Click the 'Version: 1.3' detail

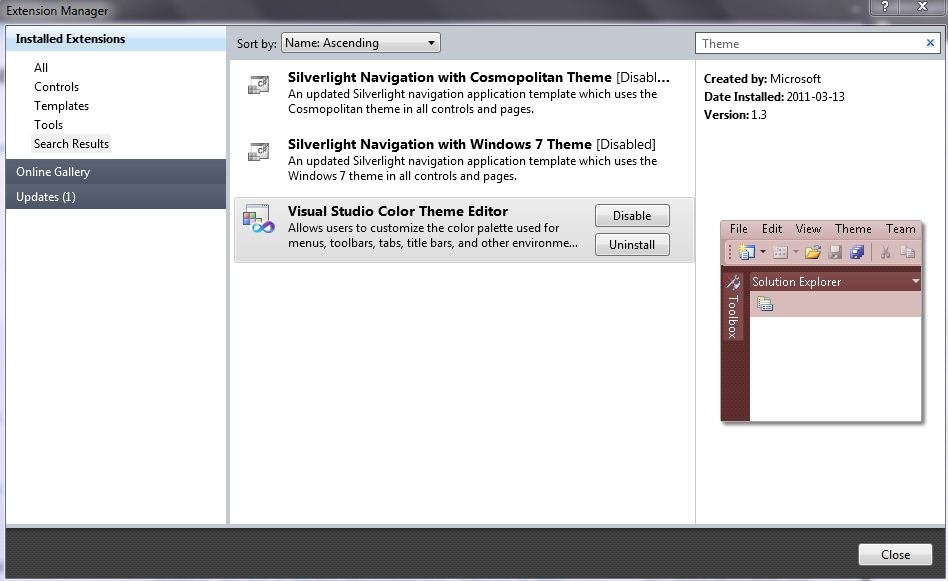[735, 115]
